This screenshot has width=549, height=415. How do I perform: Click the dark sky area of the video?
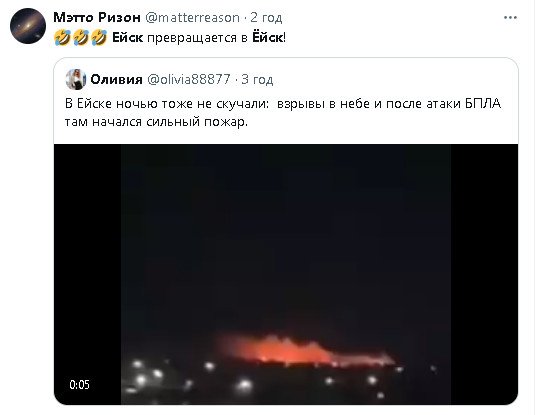[x=286, y=228]
